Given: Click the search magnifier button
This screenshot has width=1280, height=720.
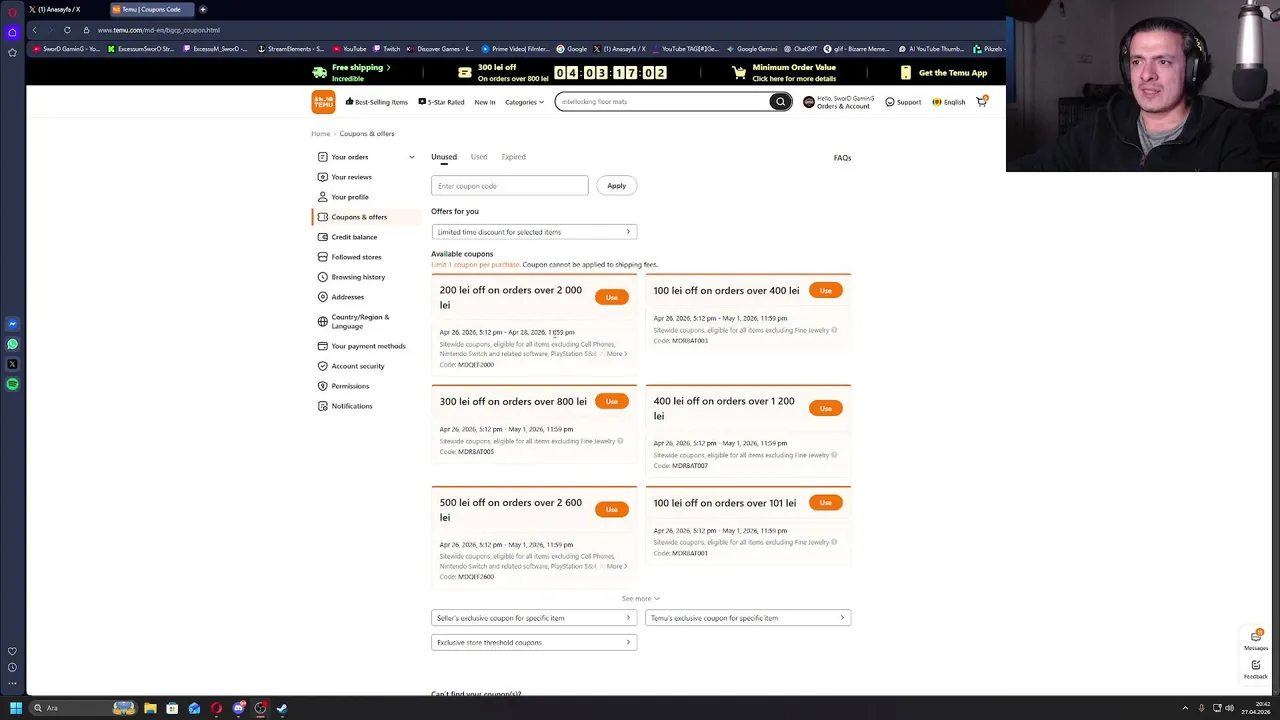Looking at the screenshot, I should tap(780, 101).
